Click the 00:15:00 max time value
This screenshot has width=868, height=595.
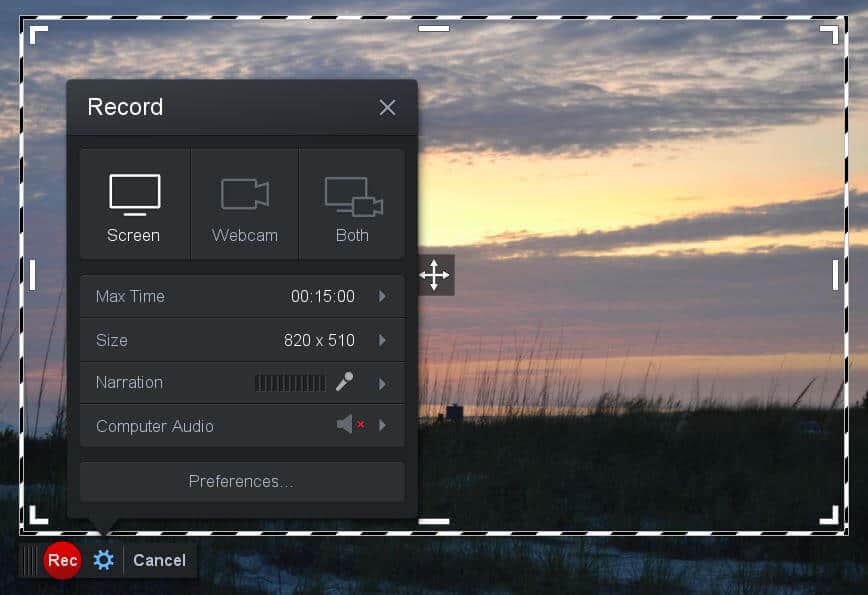point(323,297)
